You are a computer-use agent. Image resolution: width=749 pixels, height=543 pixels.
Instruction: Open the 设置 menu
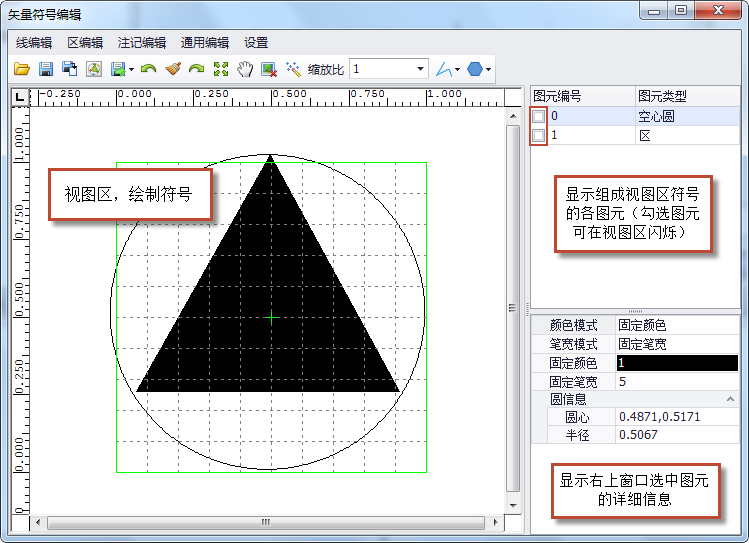pos(256,43)
